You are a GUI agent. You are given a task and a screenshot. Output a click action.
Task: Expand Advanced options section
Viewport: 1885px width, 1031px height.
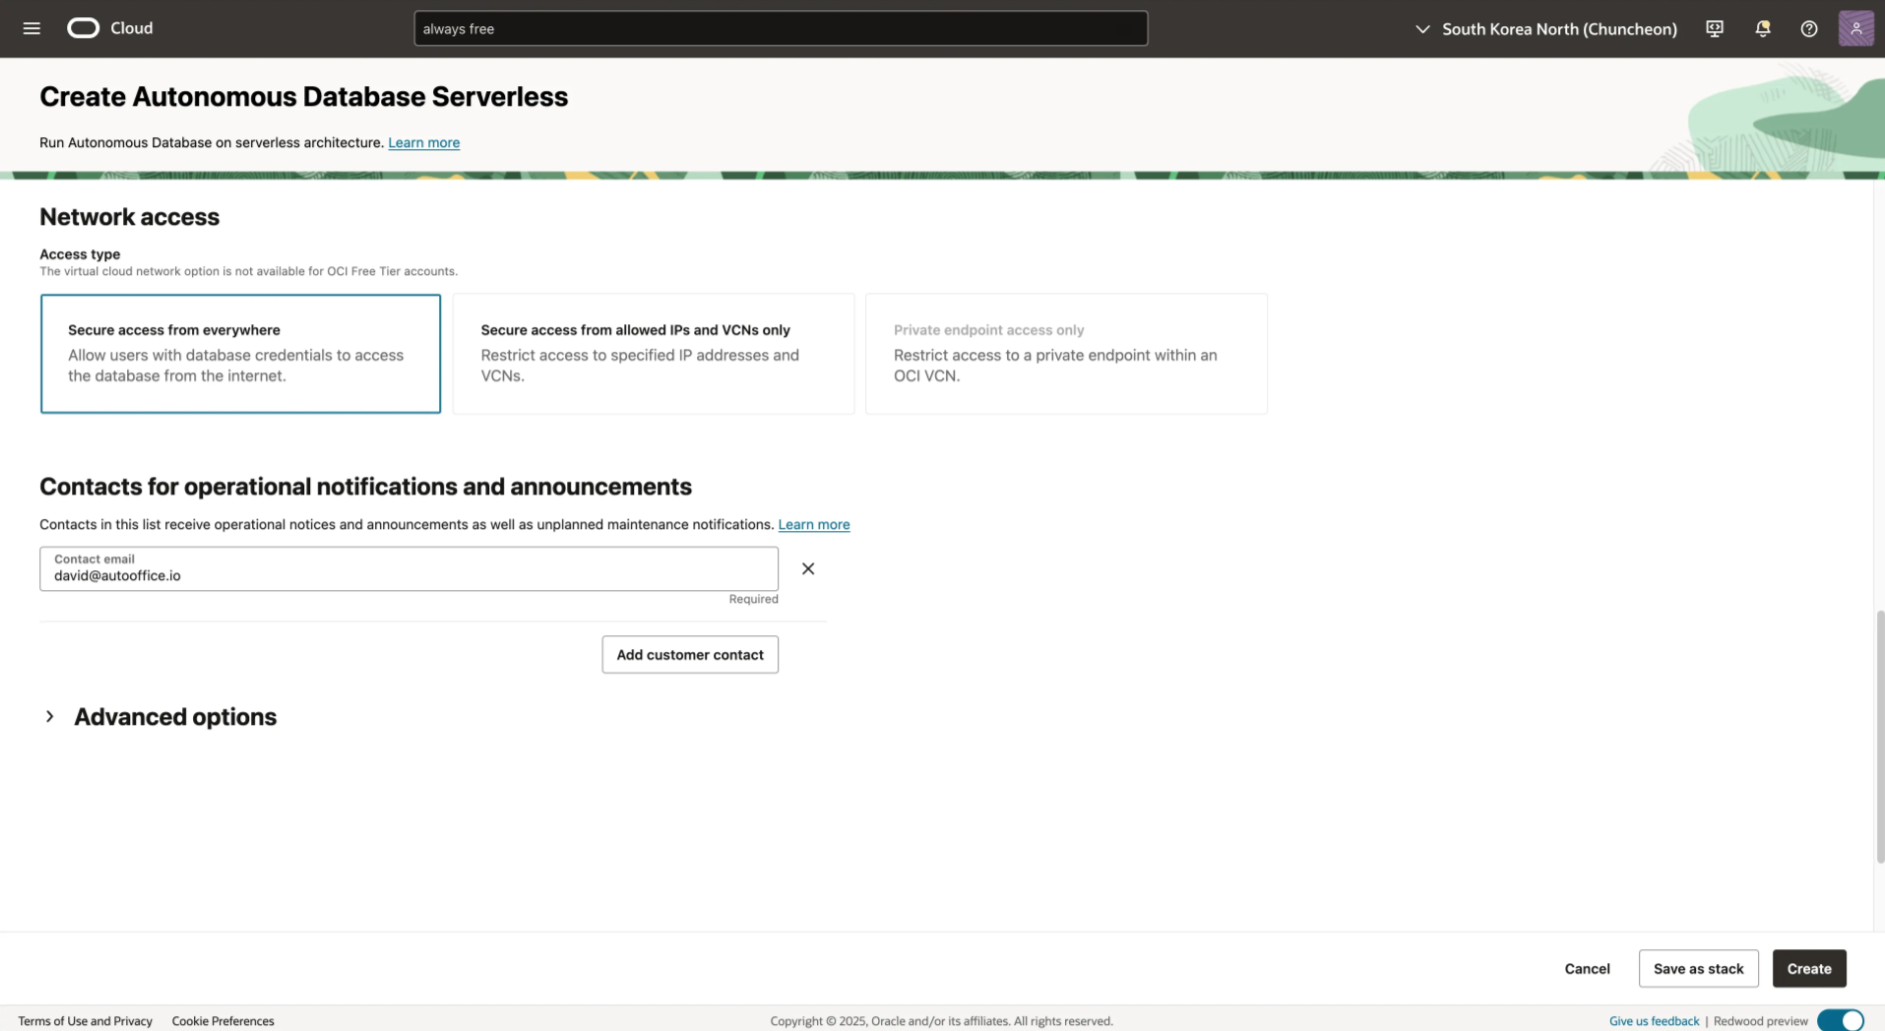tap(160, 717)
